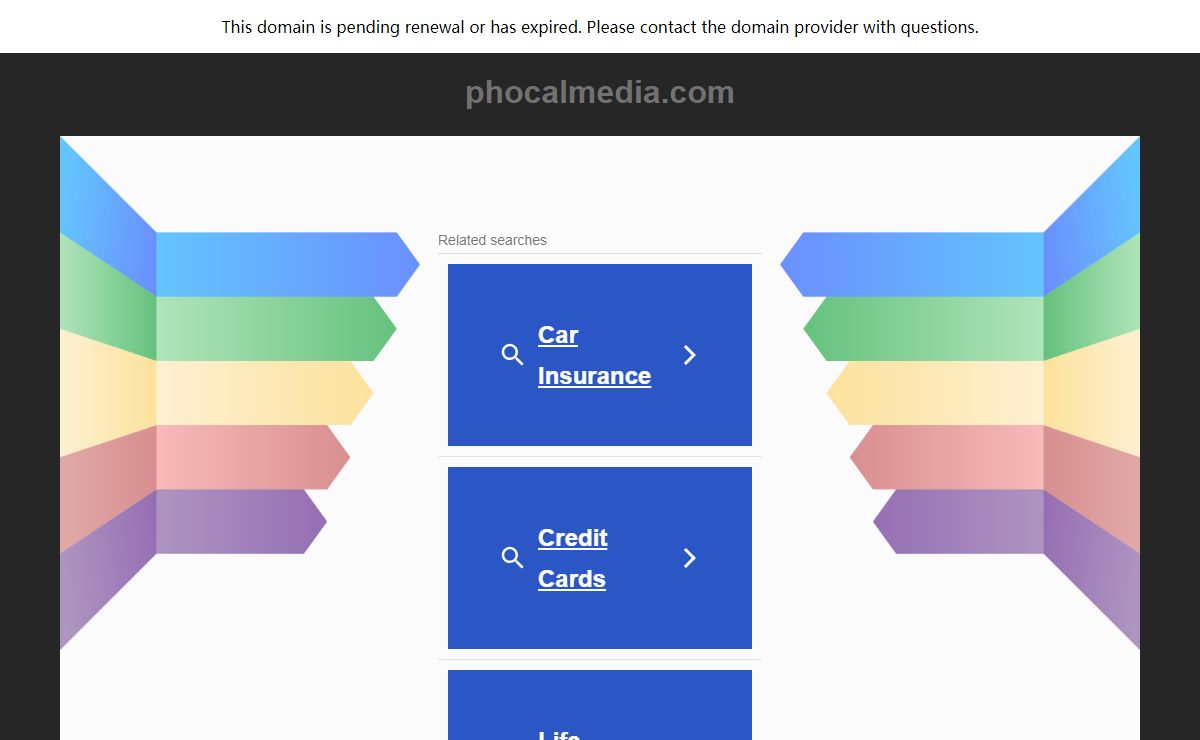Click the right chevron on Car Insurance card
Image resolution: width=1200 pixels, height=740 pixels.
(x=689, y=355)
